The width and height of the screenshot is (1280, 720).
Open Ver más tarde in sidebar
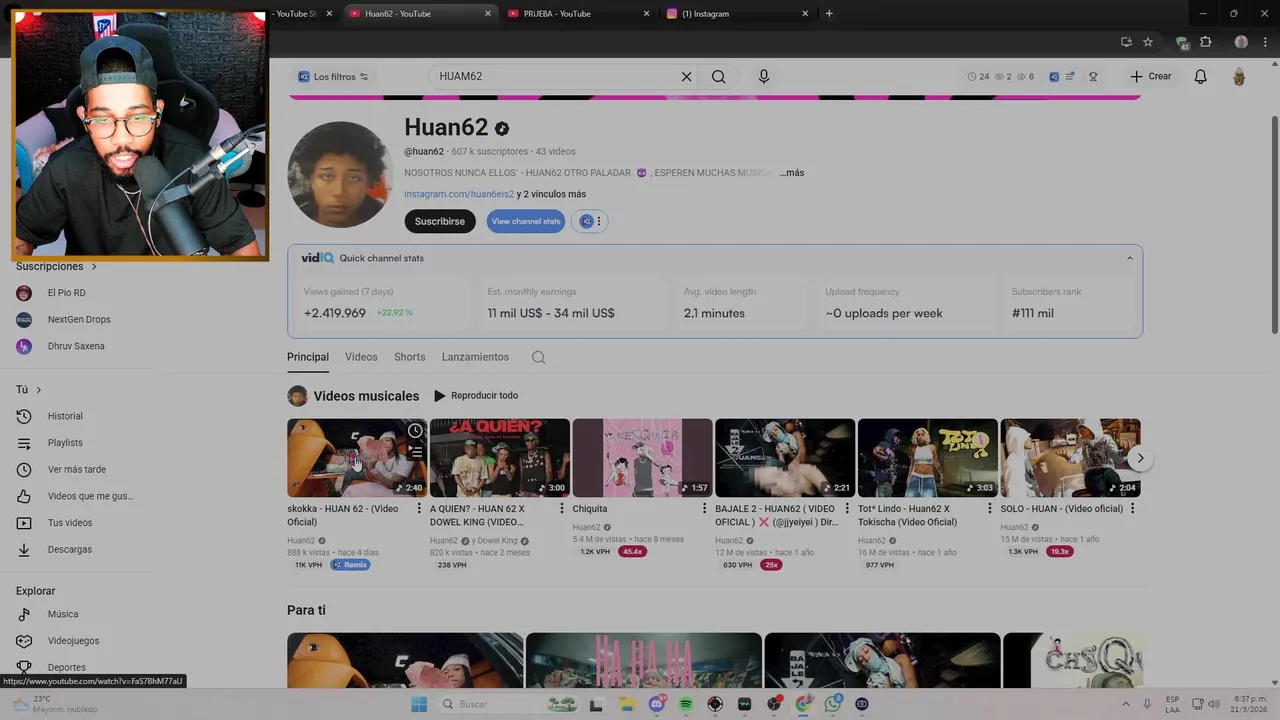click(75, 469)
